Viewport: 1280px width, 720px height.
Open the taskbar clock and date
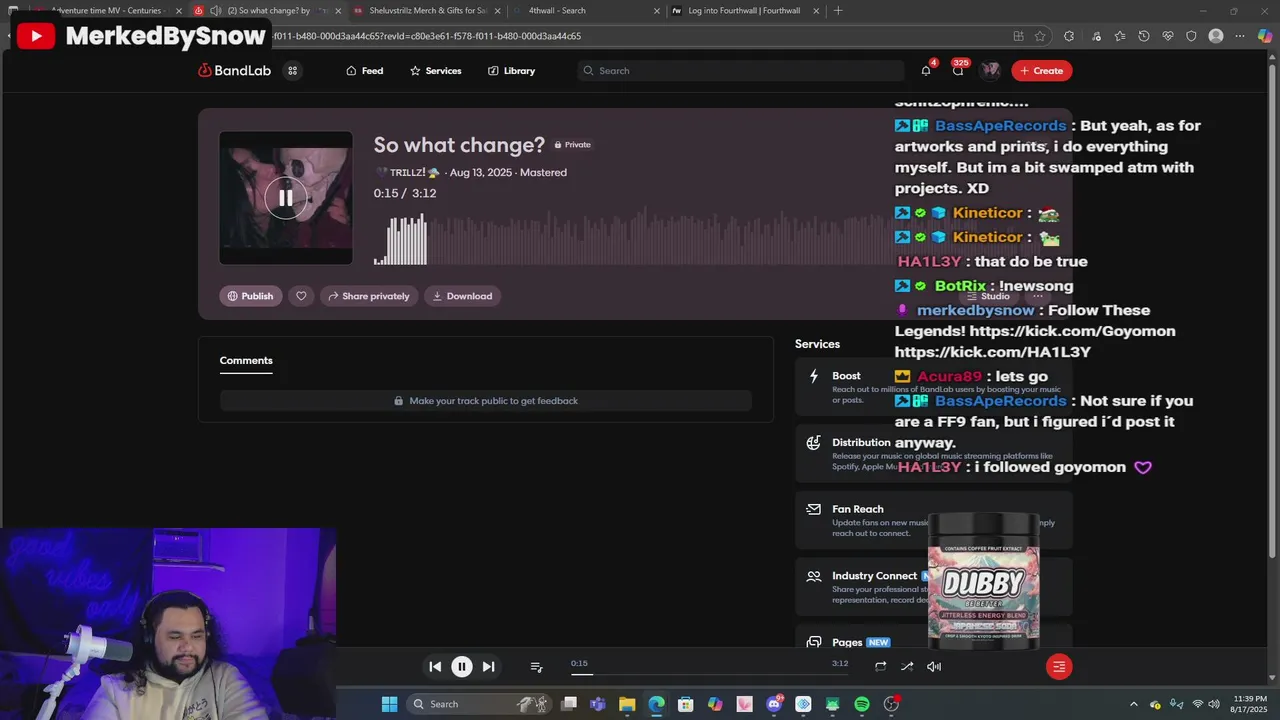(x=1250, y=704)
